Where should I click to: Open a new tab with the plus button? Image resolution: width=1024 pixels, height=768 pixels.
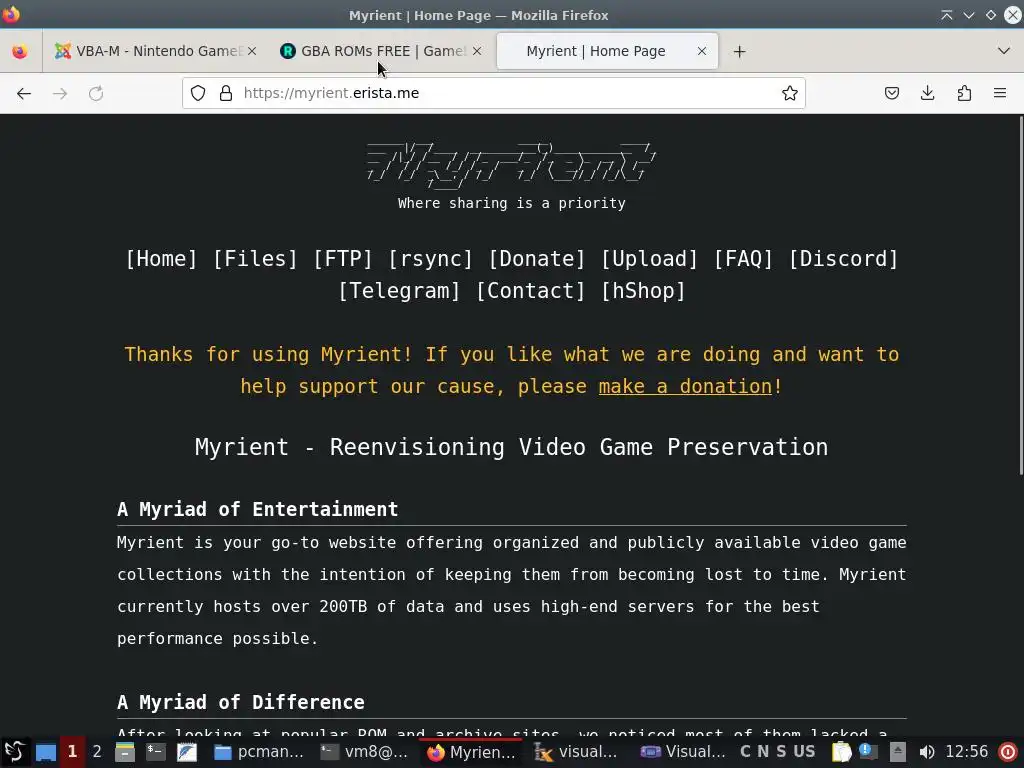[739, 51]
